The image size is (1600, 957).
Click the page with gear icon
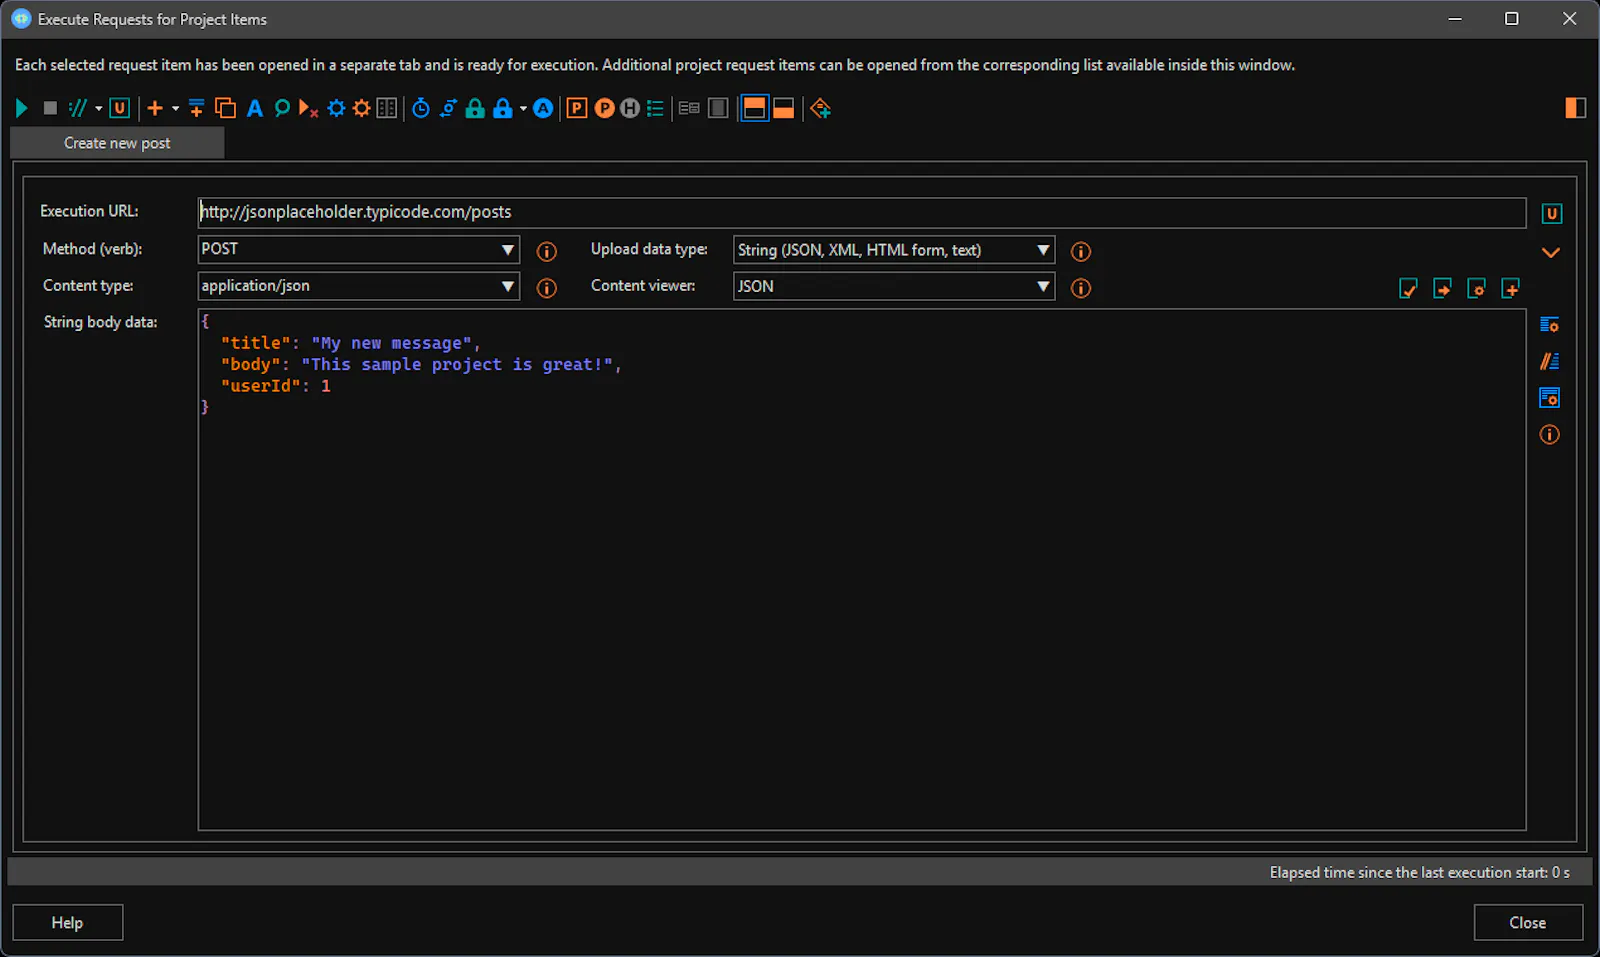pos(1476,289)
